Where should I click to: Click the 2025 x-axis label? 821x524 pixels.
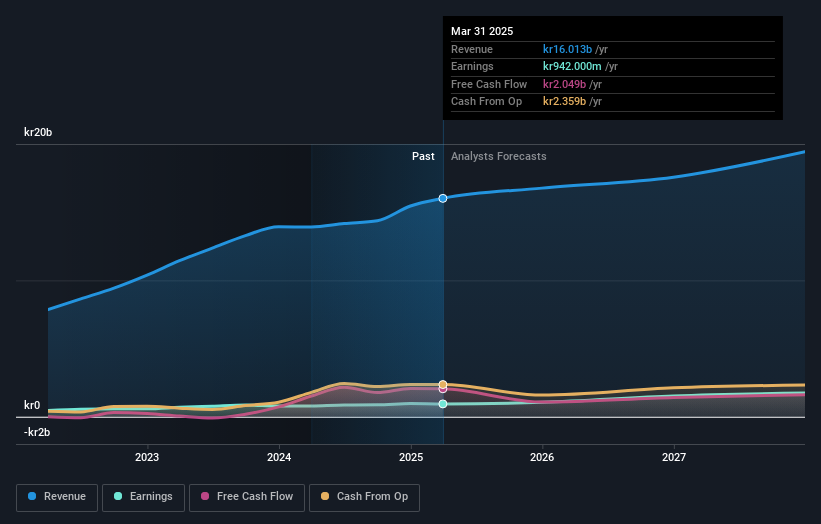click(x=411, y=457)
